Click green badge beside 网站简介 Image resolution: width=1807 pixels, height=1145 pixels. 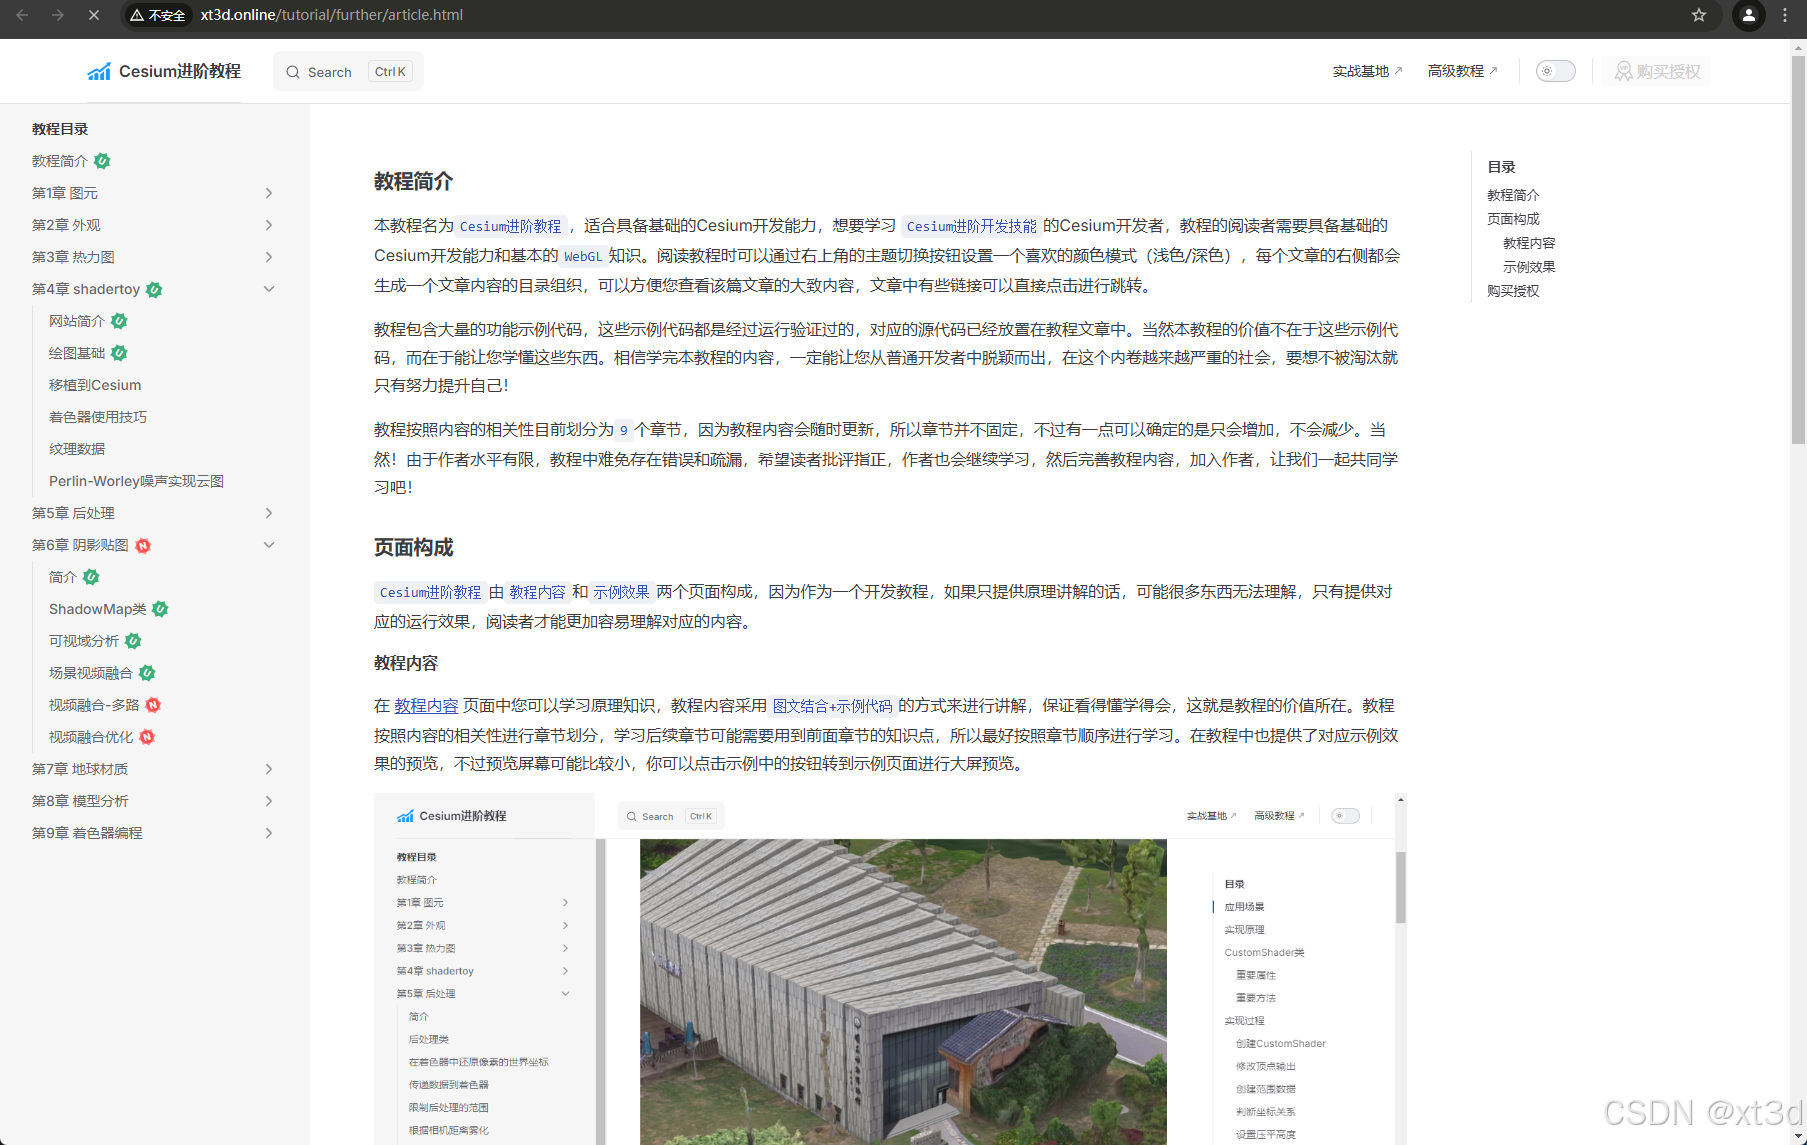(x=119, y=321)
